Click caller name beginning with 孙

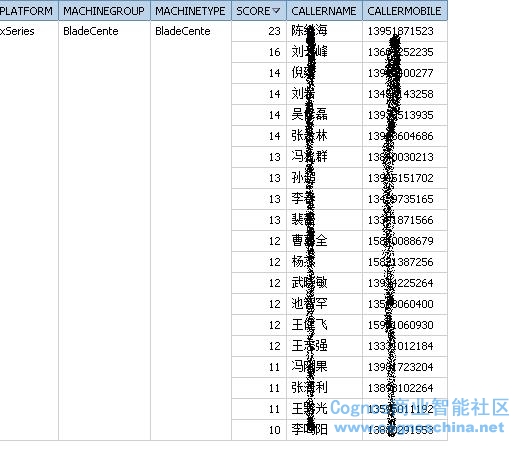click(x=303, y=178)
